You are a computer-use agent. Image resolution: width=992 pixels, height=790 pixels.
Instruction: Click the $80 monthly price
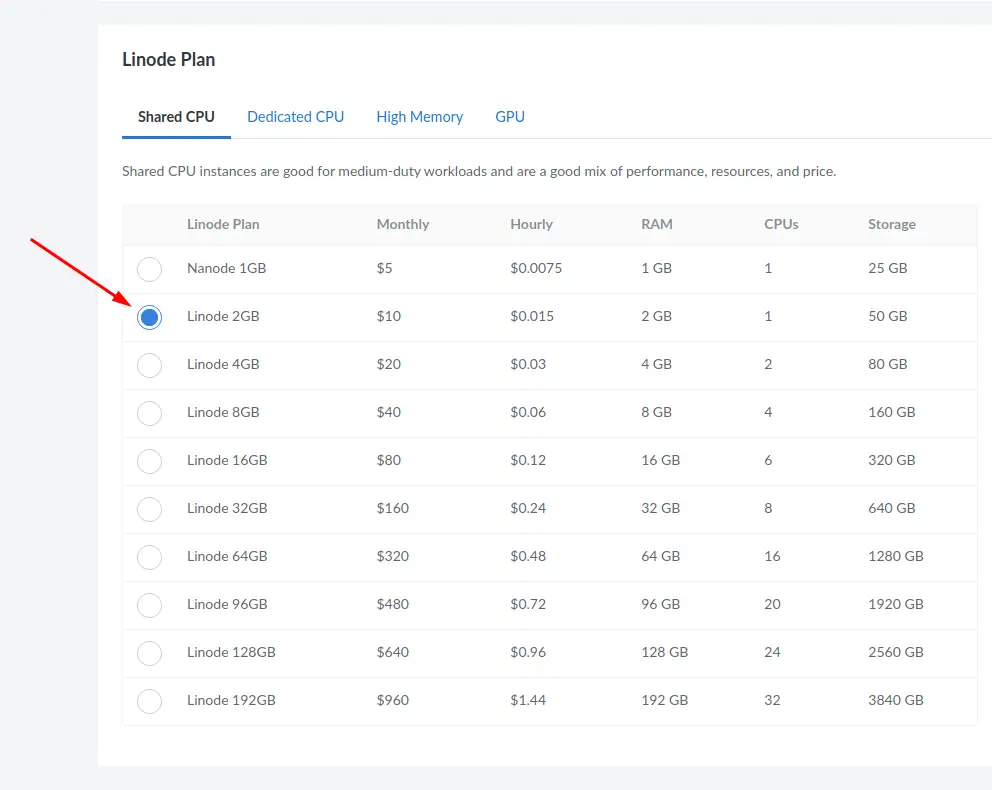pos(389,460)
